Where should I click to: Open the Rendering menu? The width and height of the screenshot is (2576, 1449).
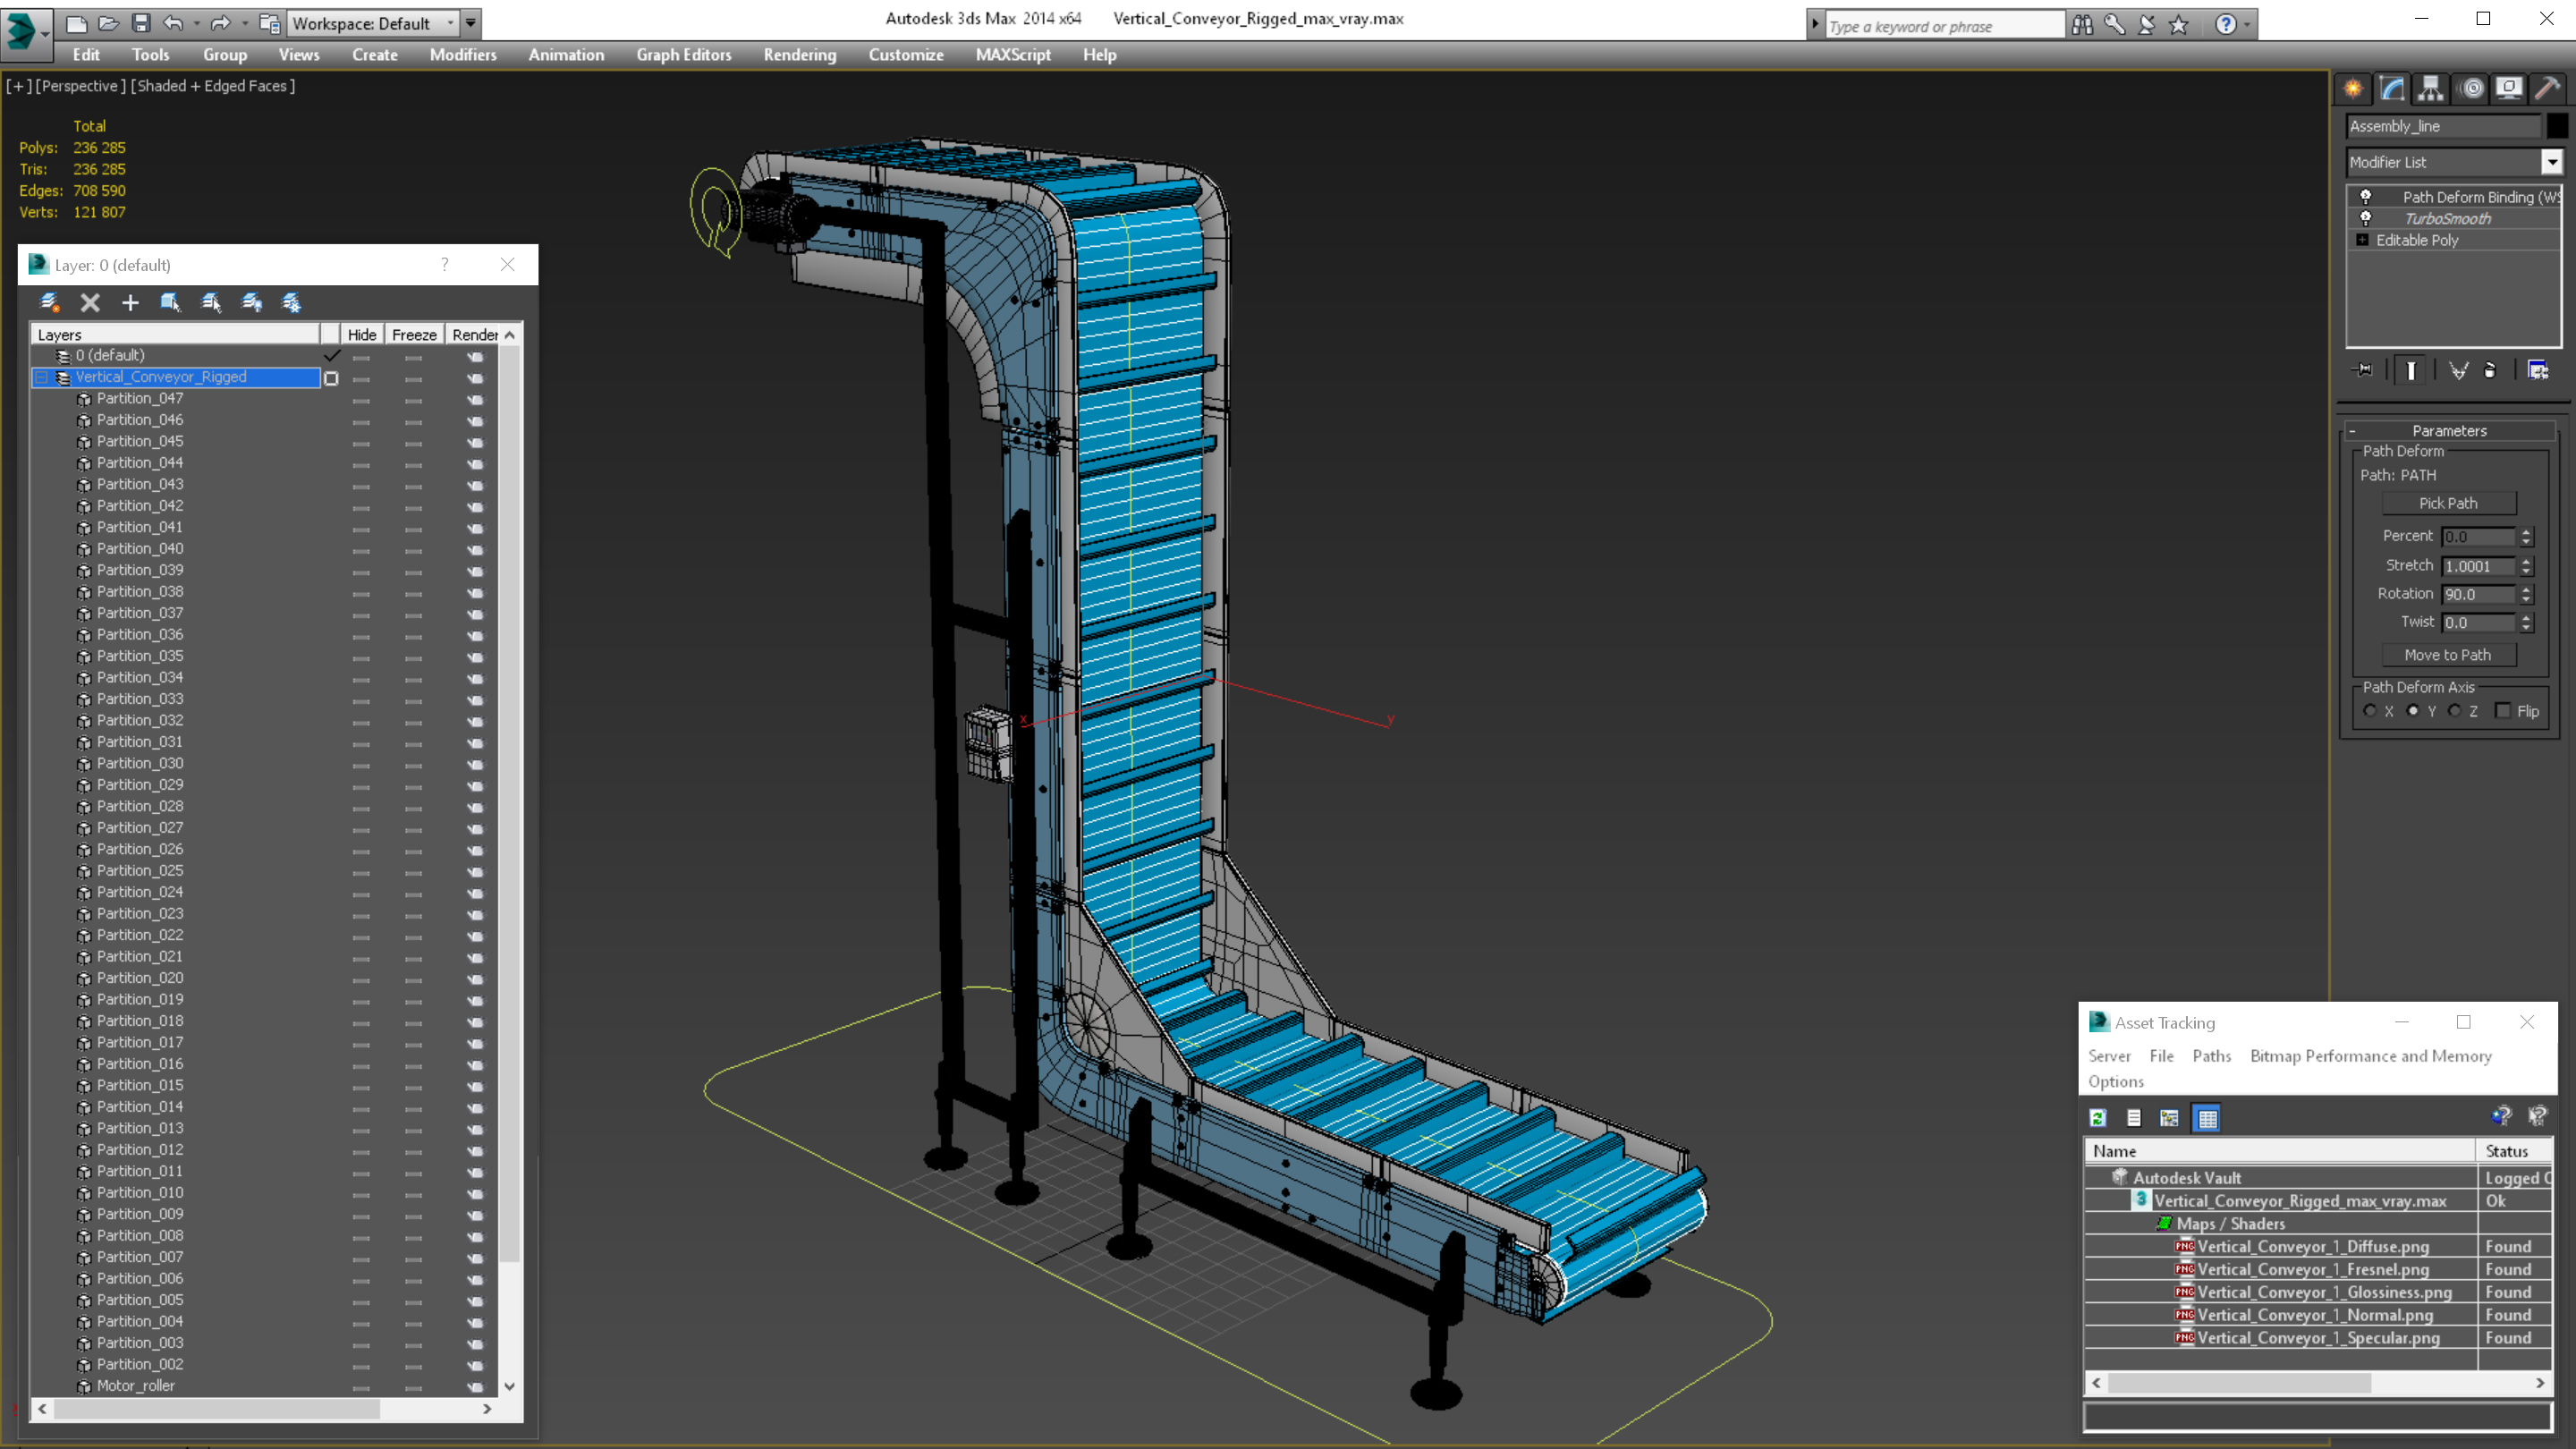pos(800,55)
